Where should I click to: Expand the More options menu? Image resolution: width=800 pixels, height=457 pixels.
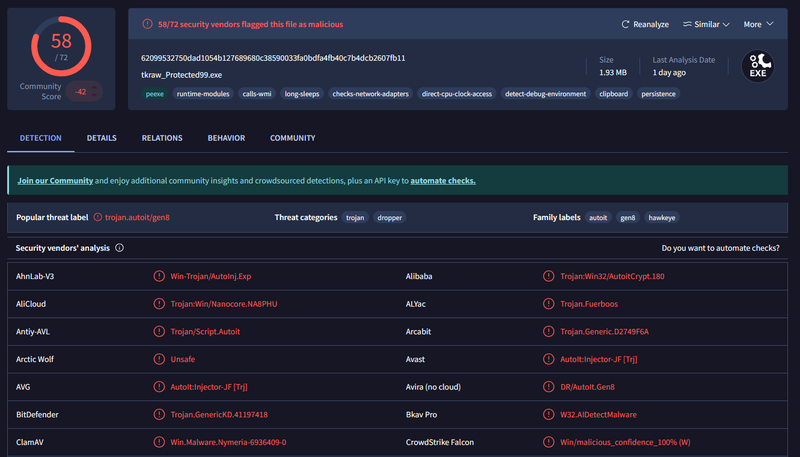click(x=759, y=24)
